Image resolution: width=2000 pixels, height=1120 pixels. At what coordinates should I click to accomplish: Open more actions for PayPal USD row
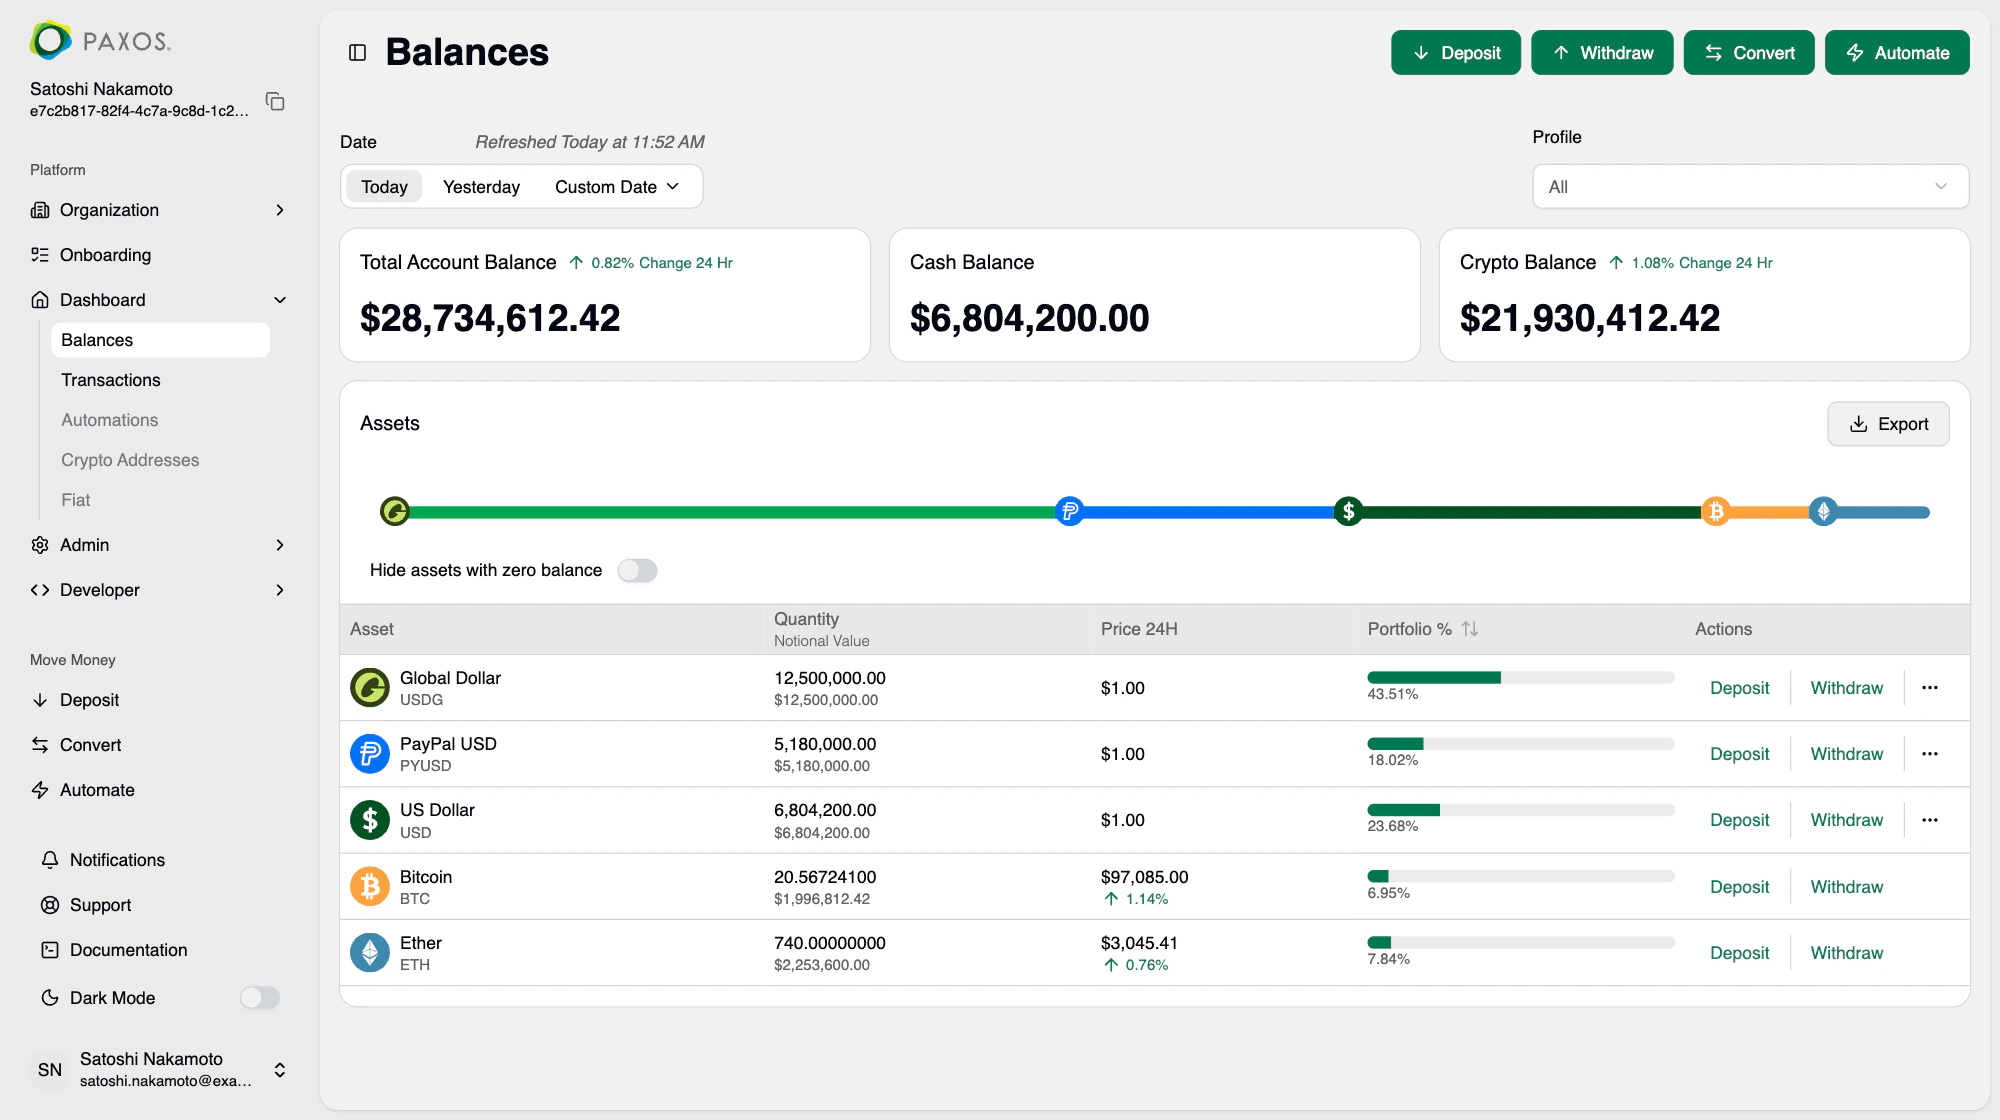1929,754
